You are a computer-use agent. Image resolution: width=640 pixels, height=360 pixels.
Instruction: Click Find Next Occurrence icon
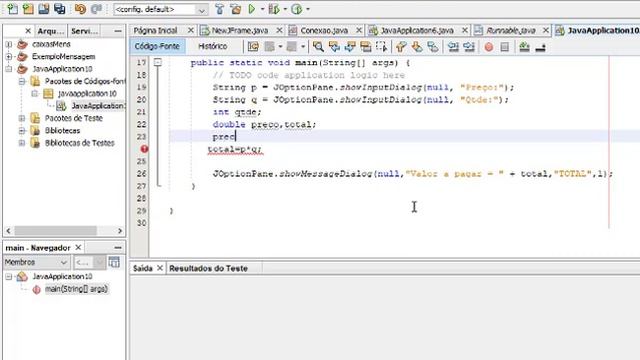(x=350, y=47)
